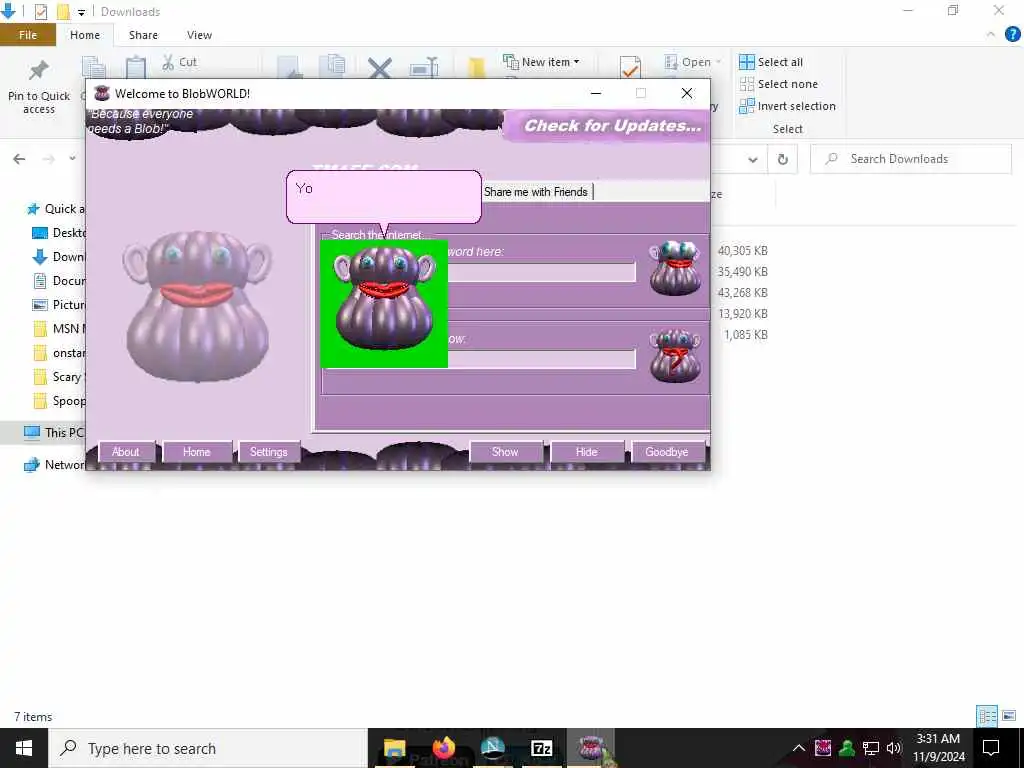The width and height of the screenshot is (1024, 768).
Task: Click the Search Downloads field
Action: (x=911, y=159)
